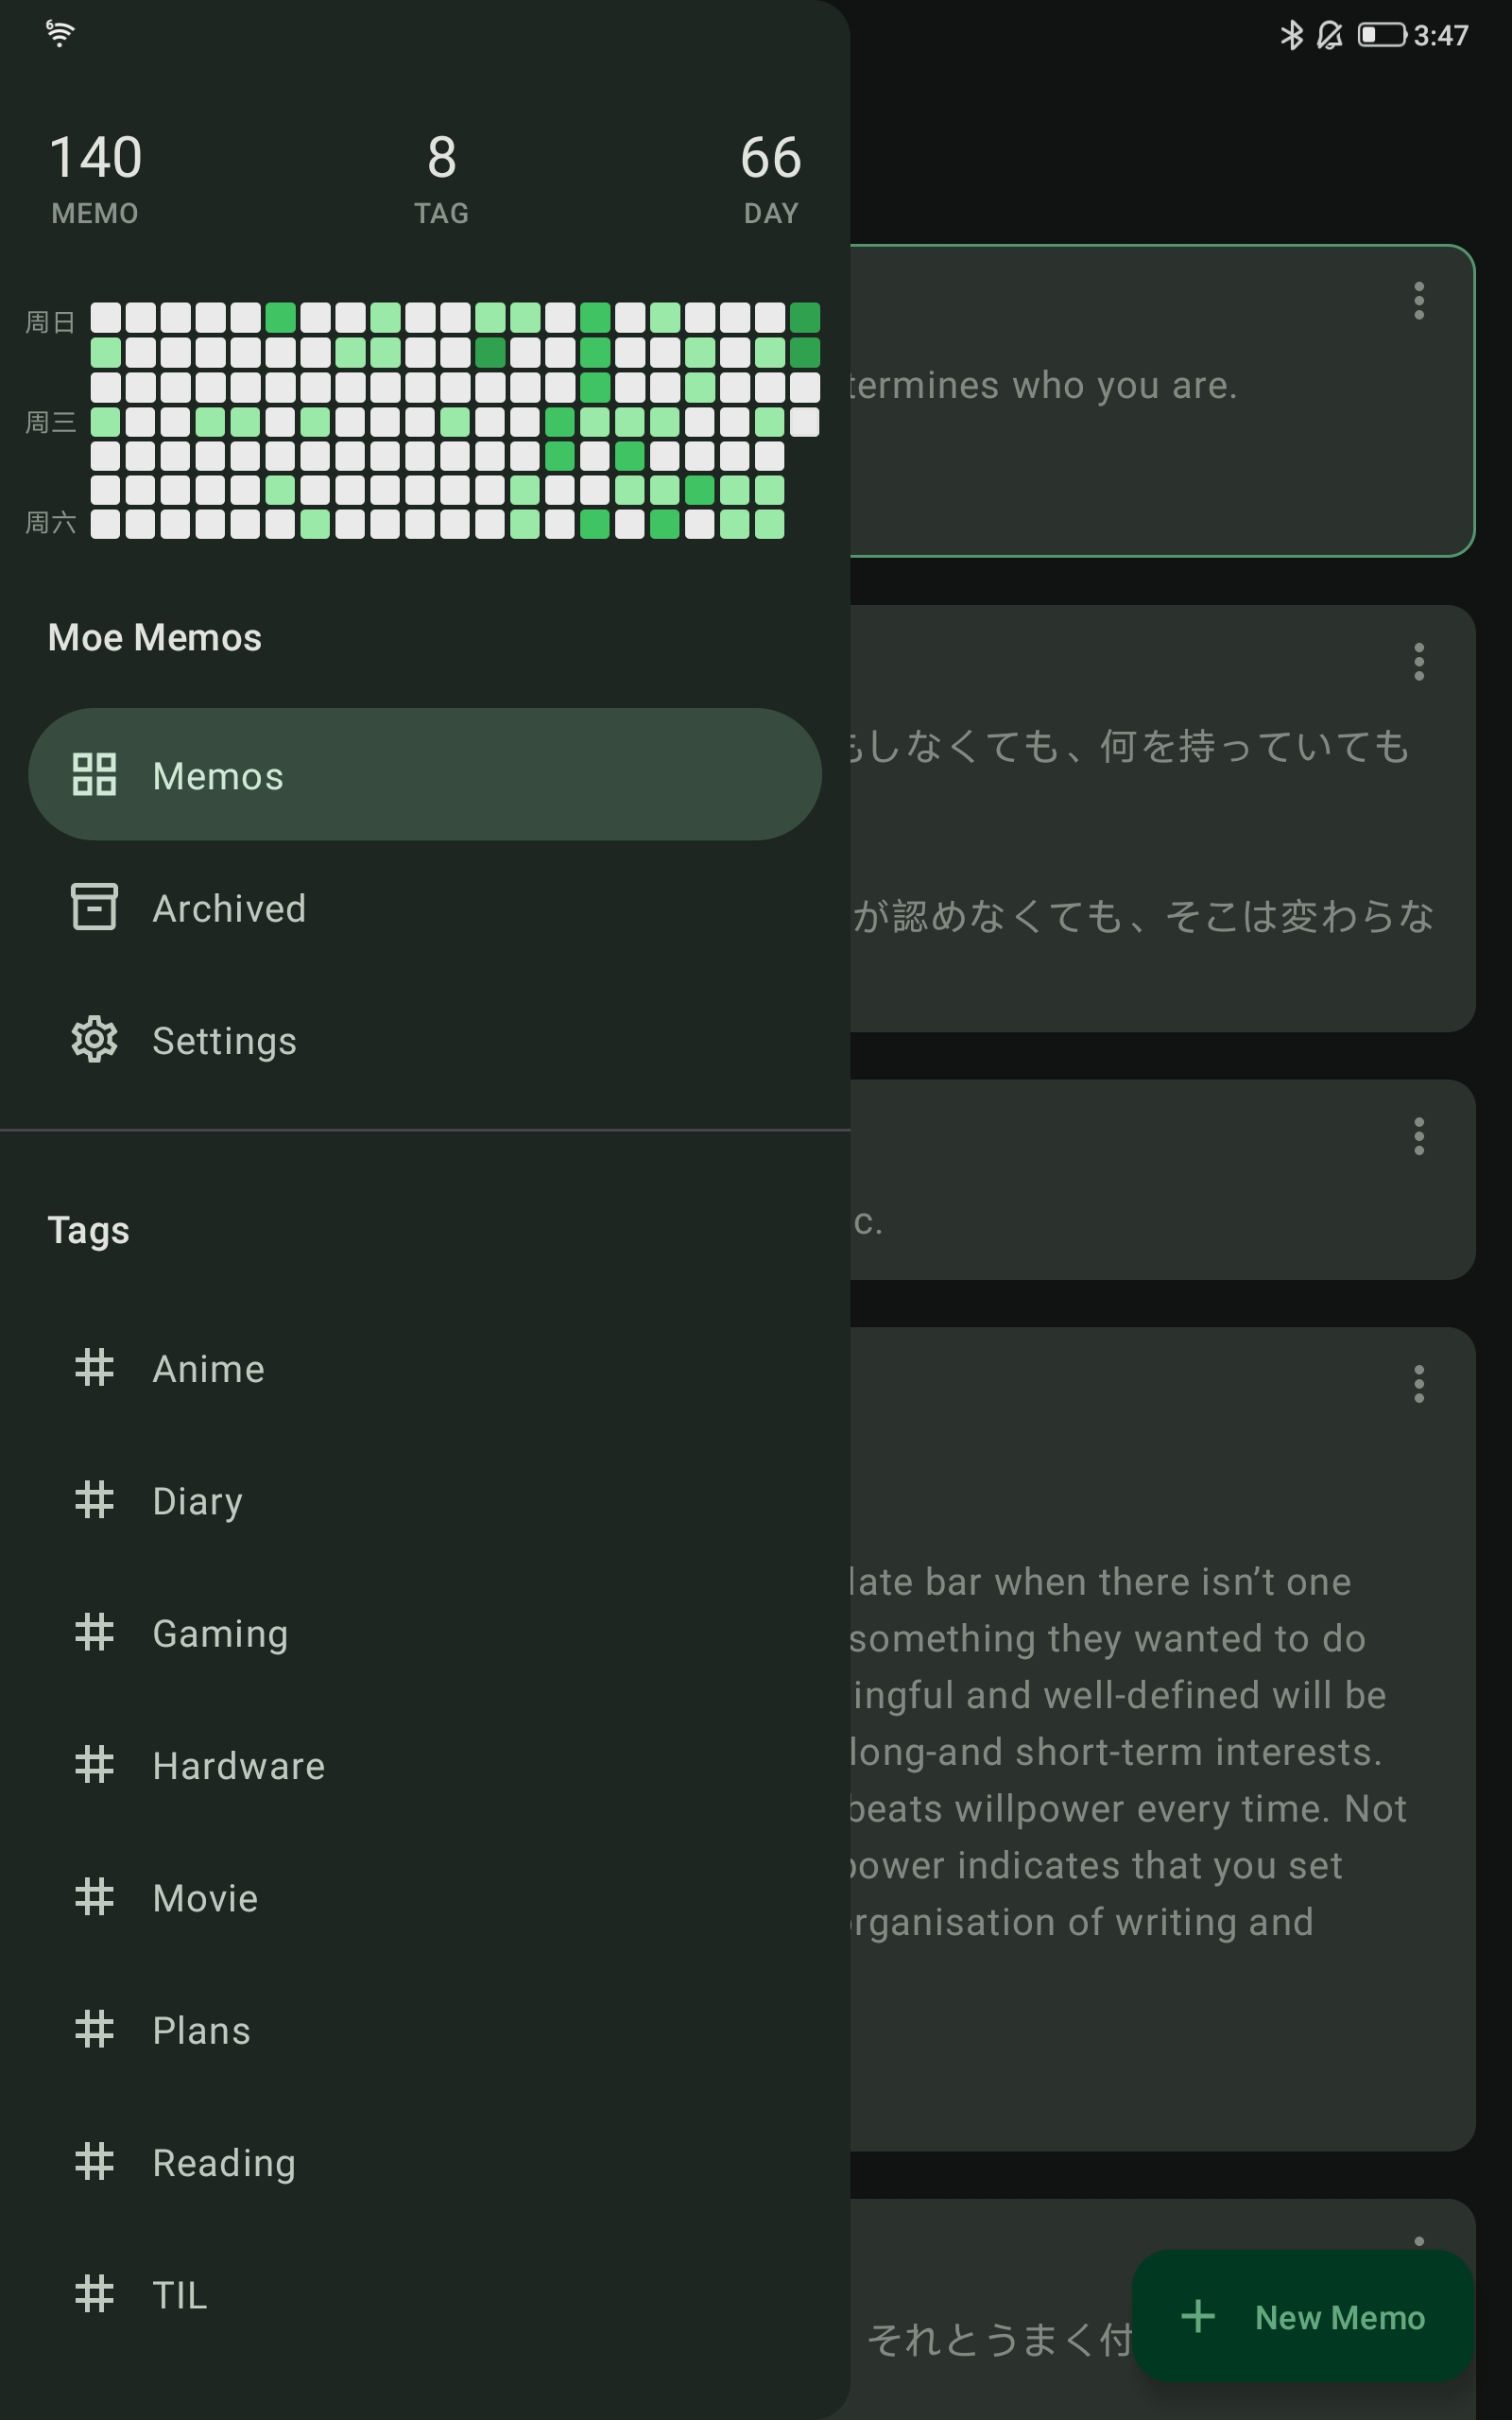
Task: Click the Archived box icon
Action: tap(94, 907)
